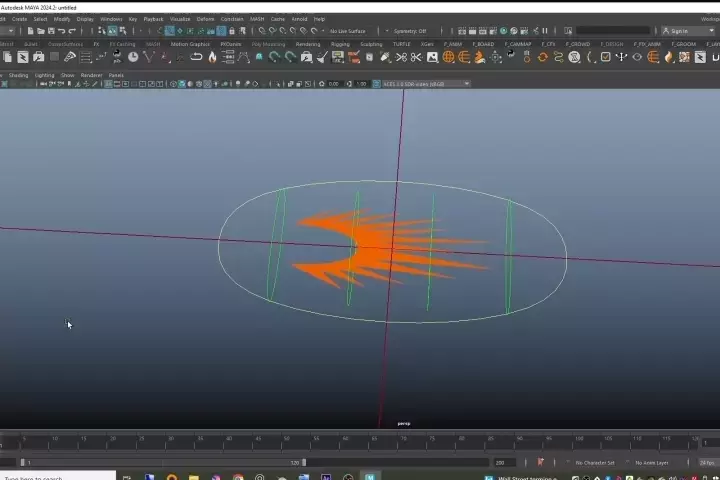720x480 pixels.
Task: Open the panel Renderer menu
Action: pyautogui.click(x=91, y=75)
